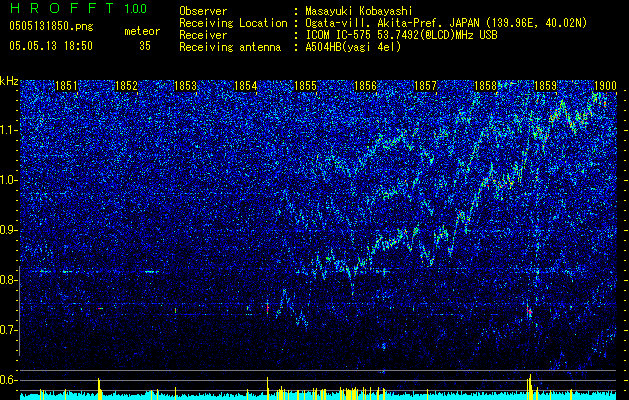629x400 pixels.
Task: Click the 0.7 frequency axis label
Action: tap(8, 330)
